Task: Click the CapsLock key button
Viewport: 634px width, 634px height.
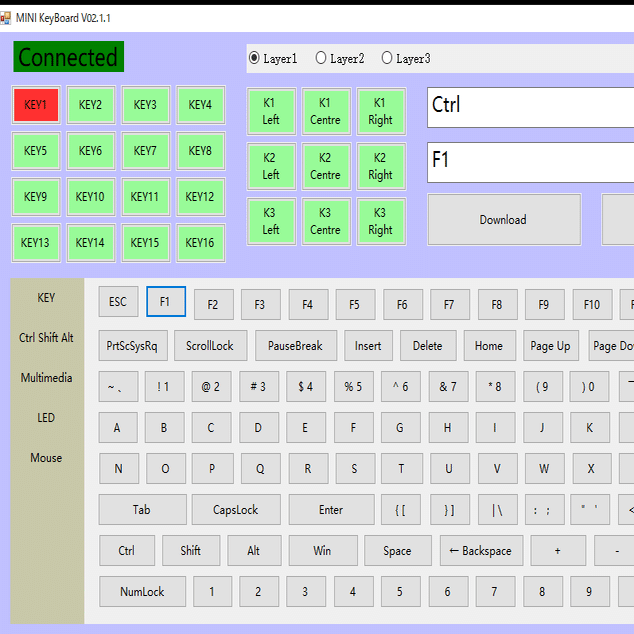Action: (236, 509)
